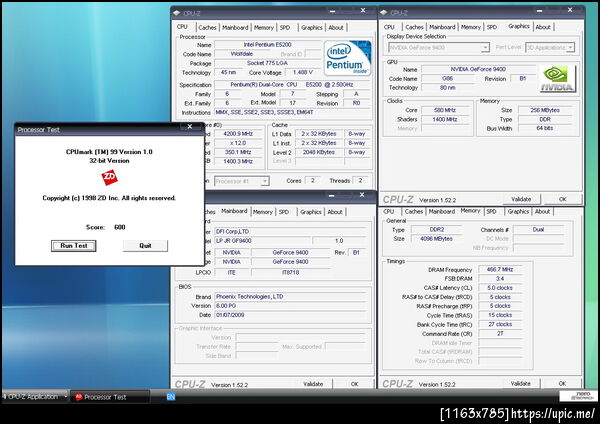This screenshot has width=600, height=424.
Task: Click CPU-Z title bar icon of CPU window
Action: 176,13
